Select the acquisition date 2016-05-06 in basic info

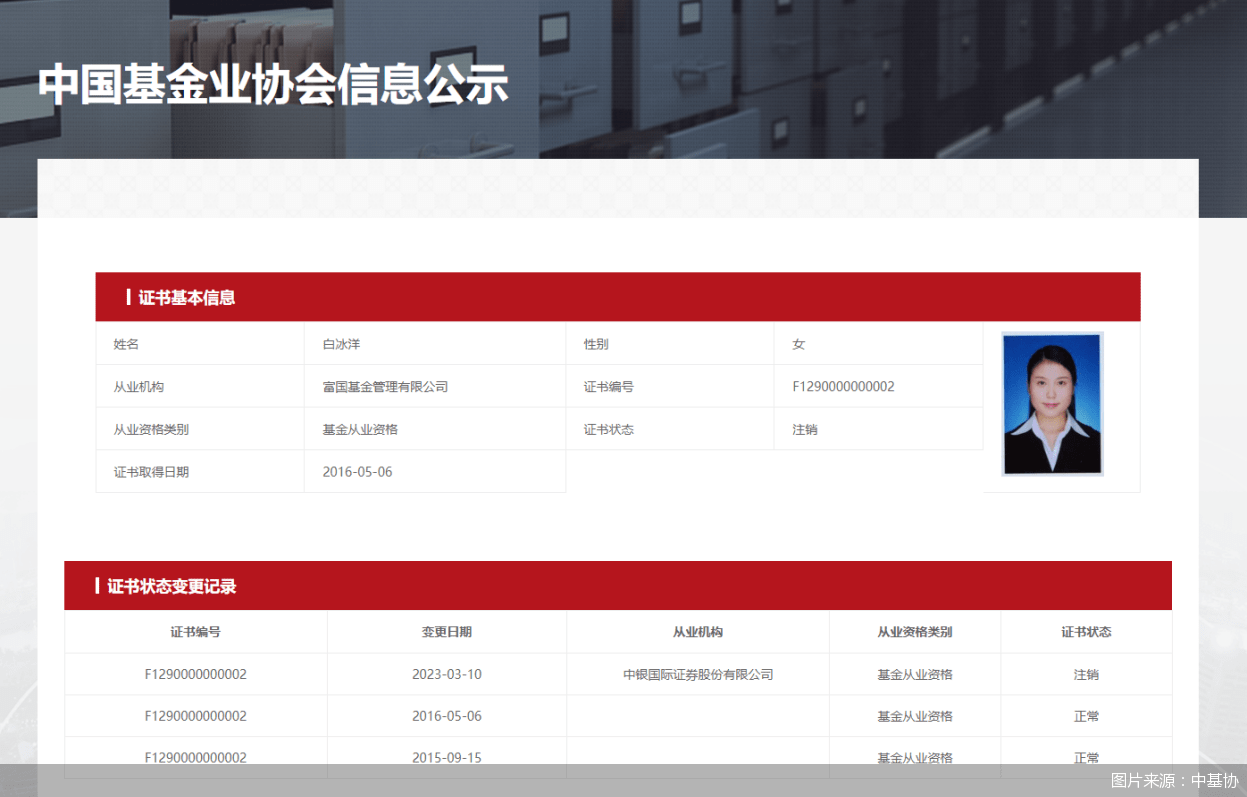click(357, 472)
